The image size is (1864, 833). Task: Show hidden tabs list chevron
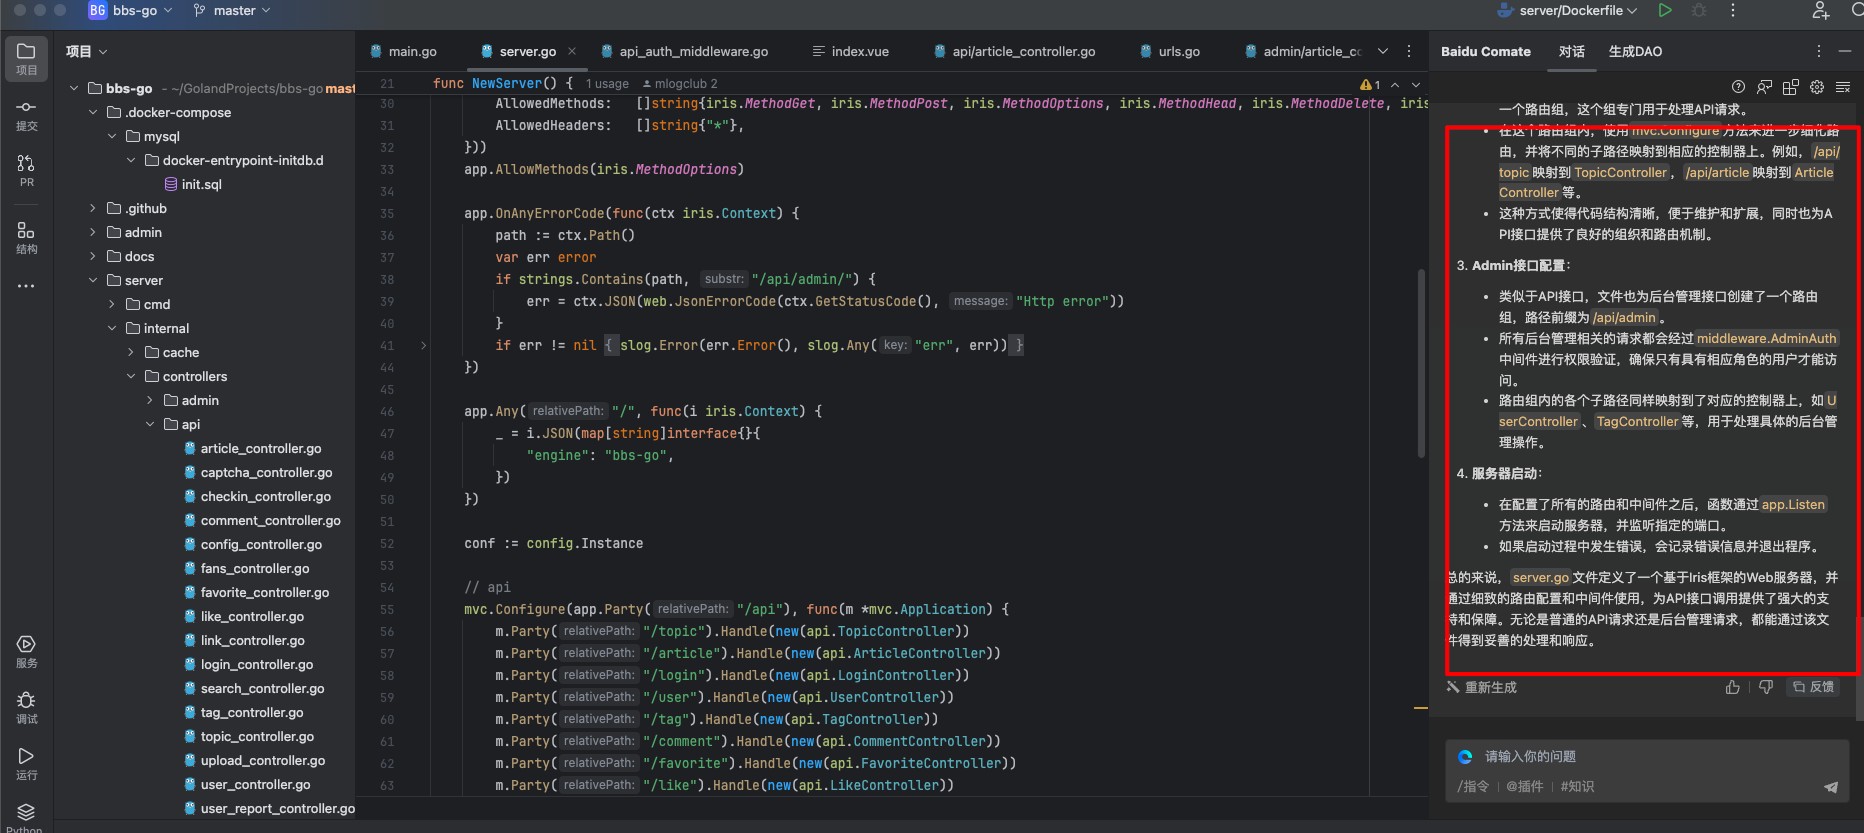pos(1383,51)
